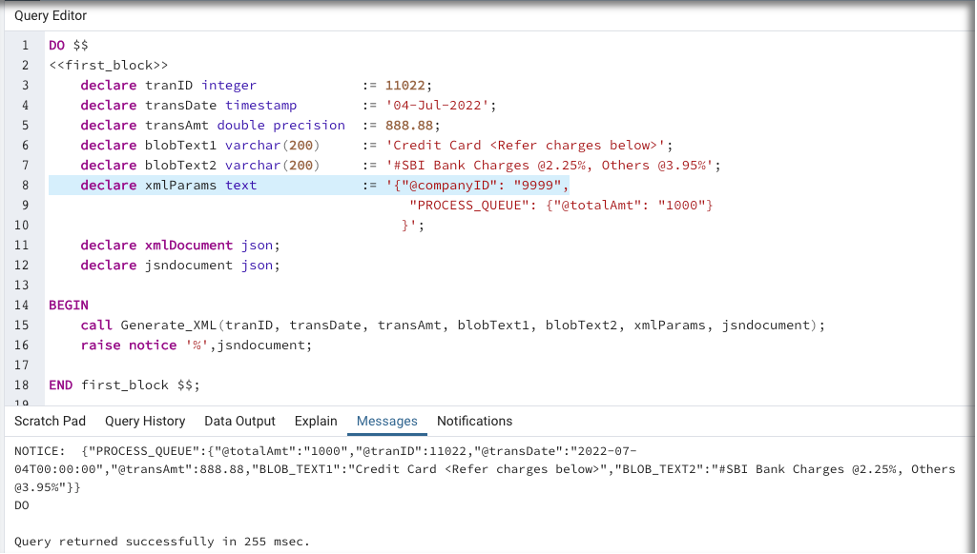Switch to the Explain tab
The image size is (977, 554).
click(316, 421)
